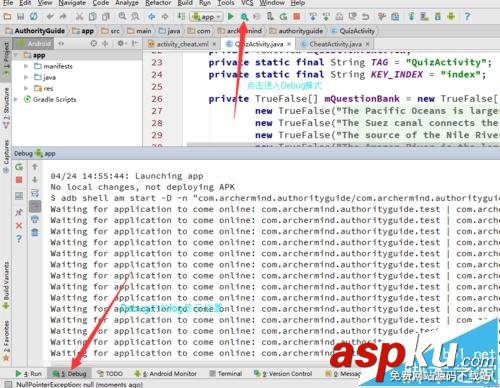
Task: Open the Refactor menu
Action: pyautogui.click(x=158, y=3)
